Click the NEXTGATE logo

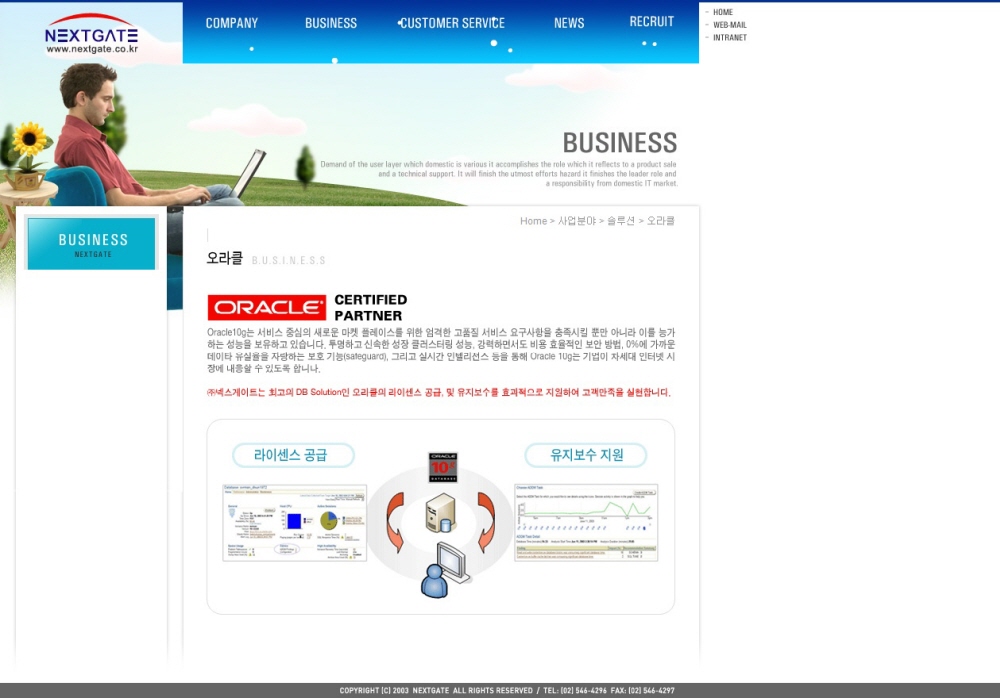91,34
